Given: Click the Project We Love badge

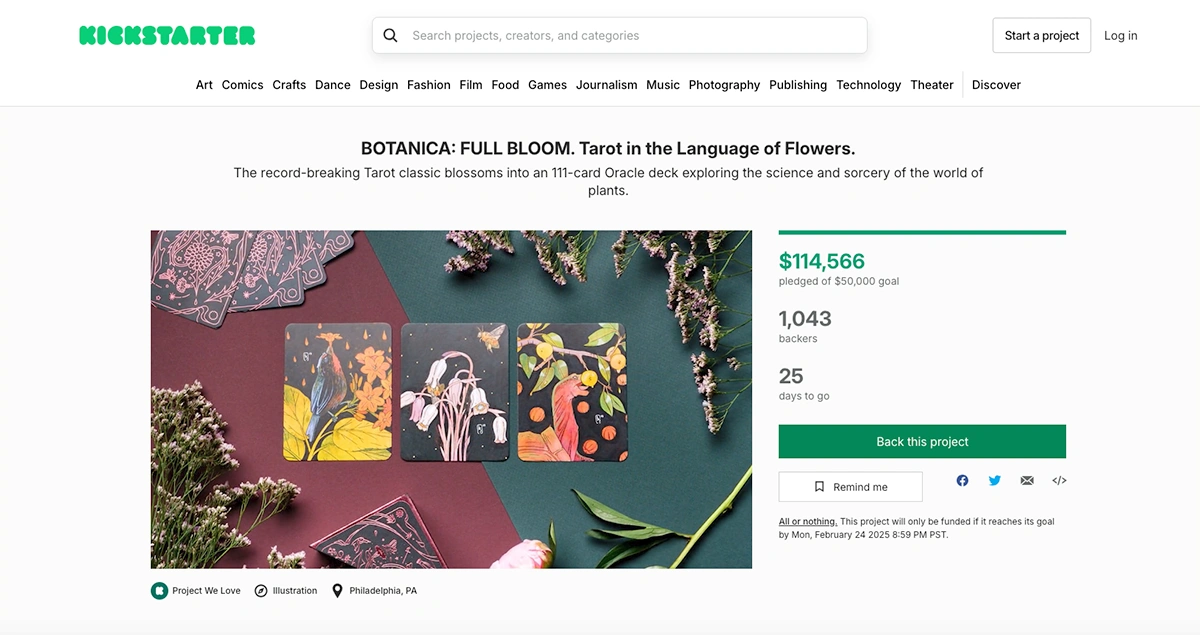Looking at the screenshot, I should tap(196, 591).
